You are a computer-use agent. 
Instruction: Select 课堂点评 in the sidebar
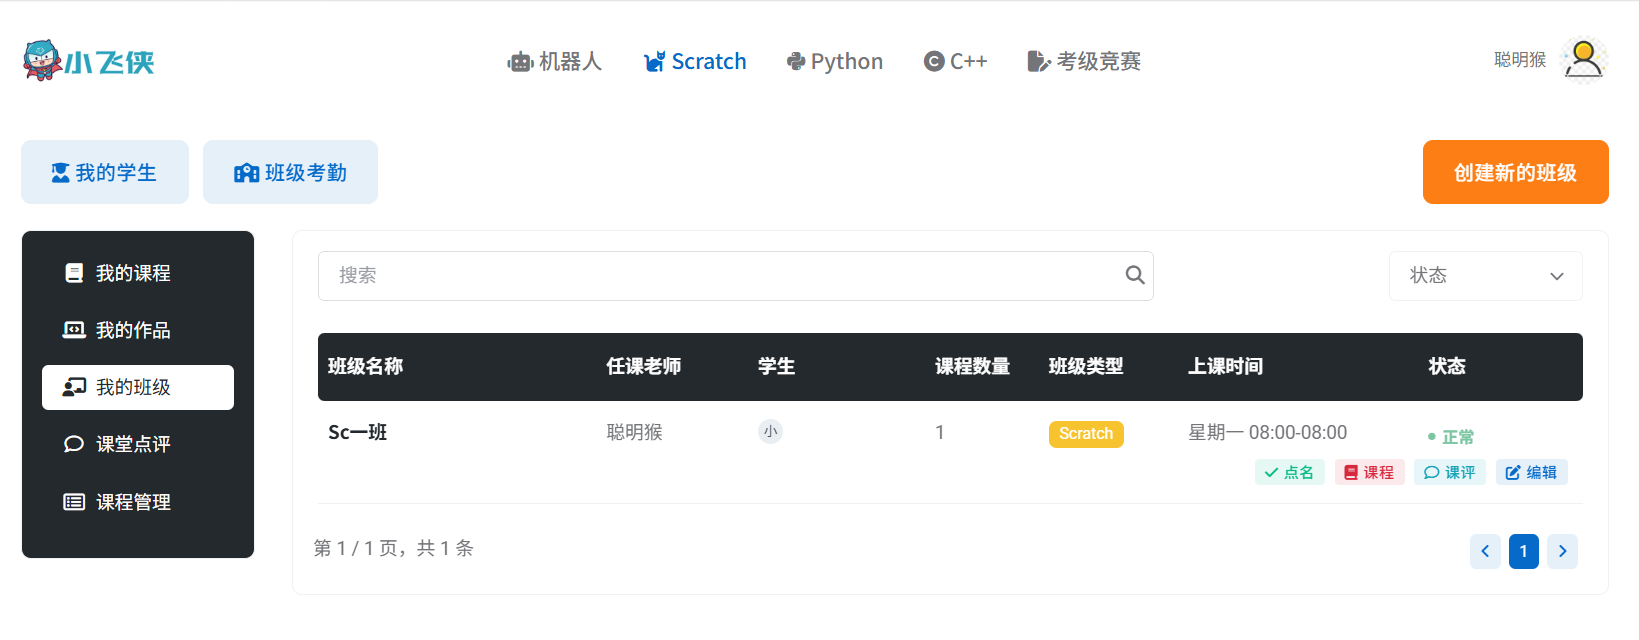pos(138,444)
